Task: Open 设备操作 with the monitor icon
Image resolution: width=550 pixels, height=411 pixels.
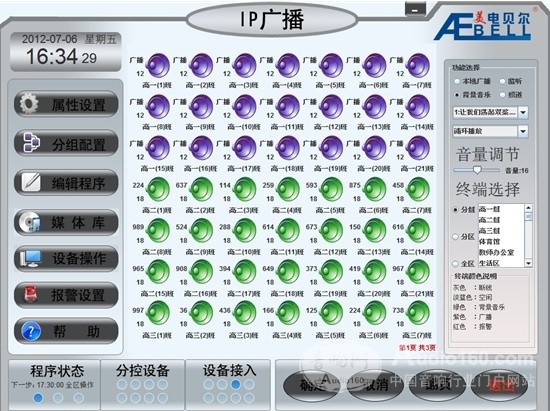Action: tap(66, 259)
